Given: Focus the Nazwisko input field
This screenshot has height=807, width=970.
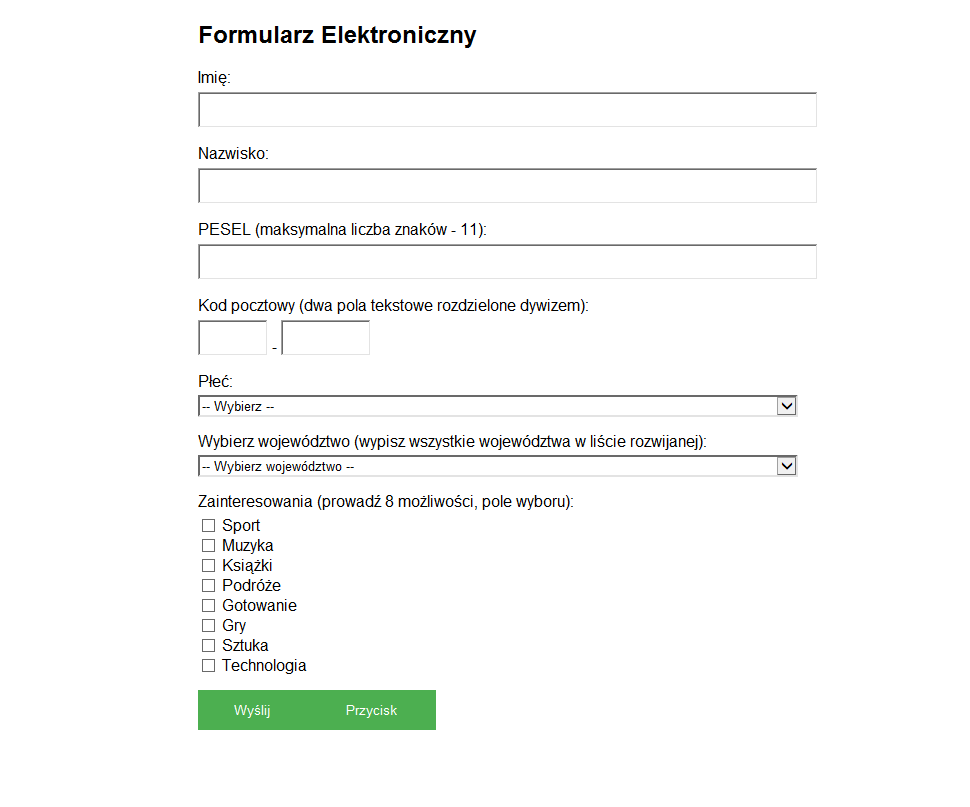Looking at the screenshot, I should (x=507, y=186).
